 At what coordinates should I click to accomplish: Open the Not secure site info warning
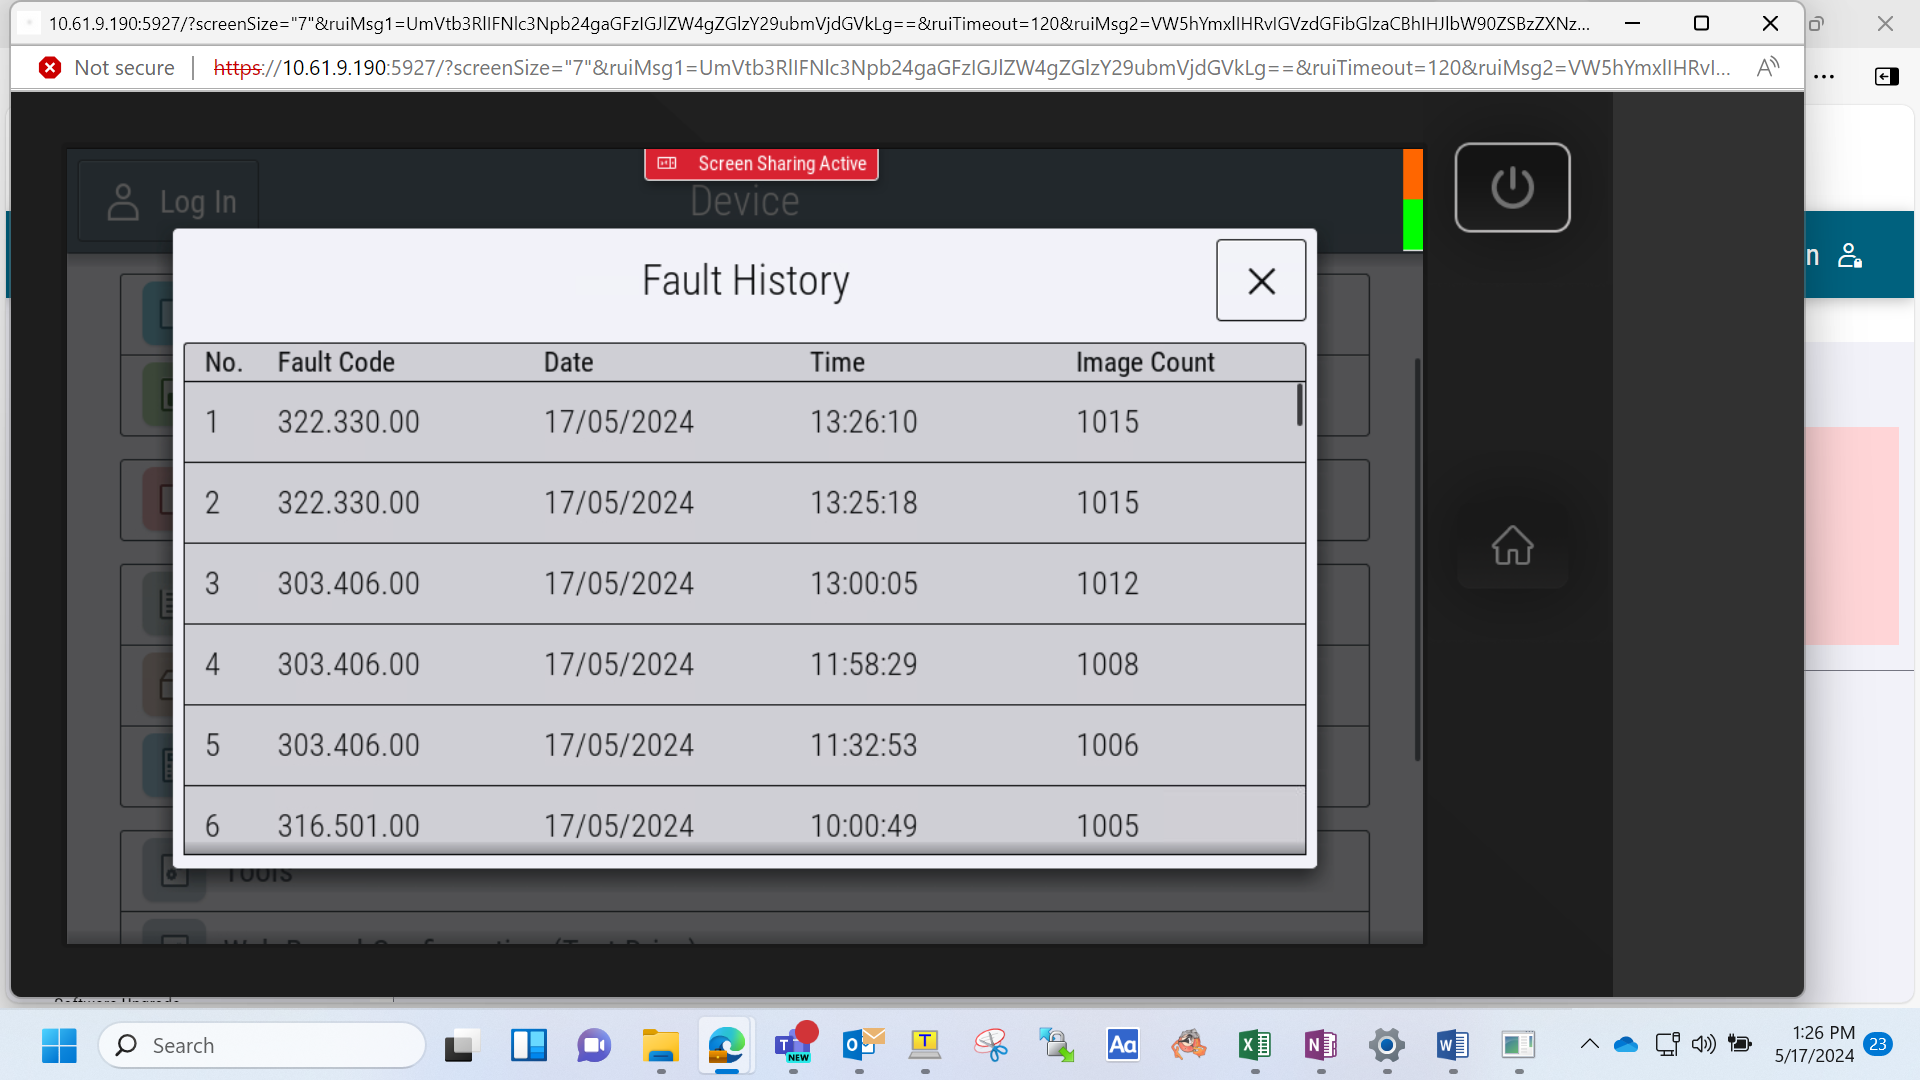click(106, 68)
